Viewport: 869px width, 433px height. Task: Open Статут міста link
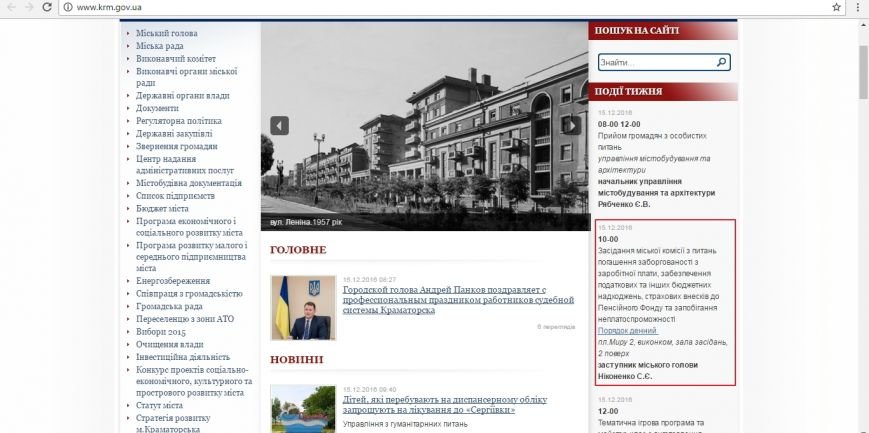click(159, 405)
